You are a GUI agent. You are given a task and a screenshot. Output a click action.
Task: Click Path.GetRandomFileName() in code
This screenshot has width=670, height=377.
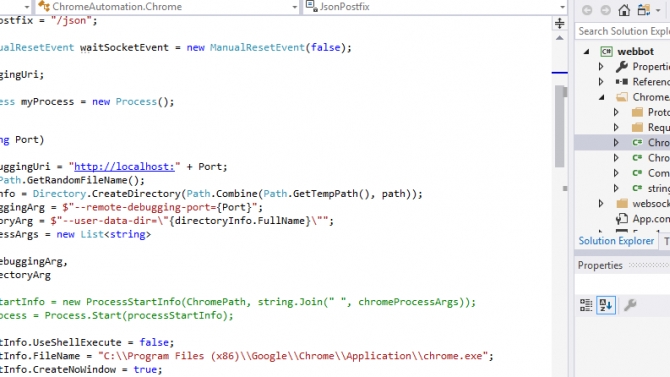click(72, 180)
